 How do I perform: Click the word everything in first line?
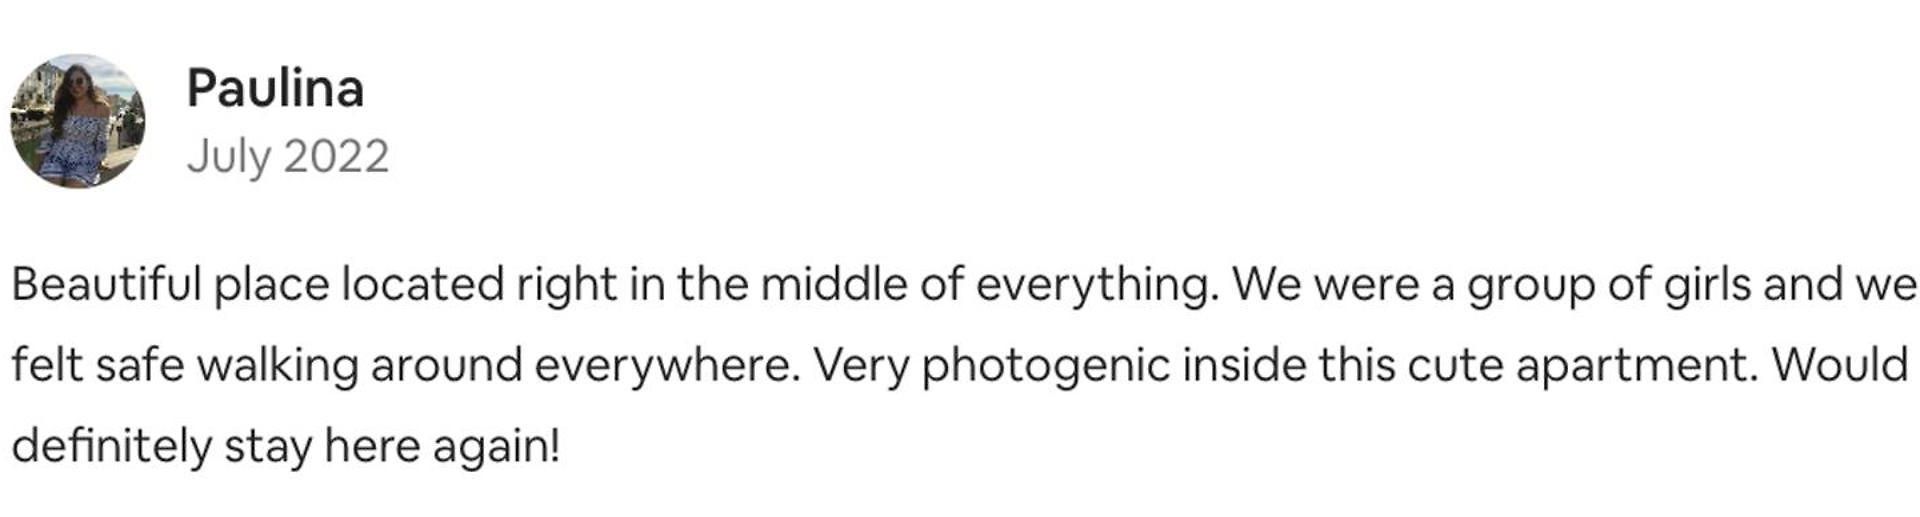click(1097, 286)
